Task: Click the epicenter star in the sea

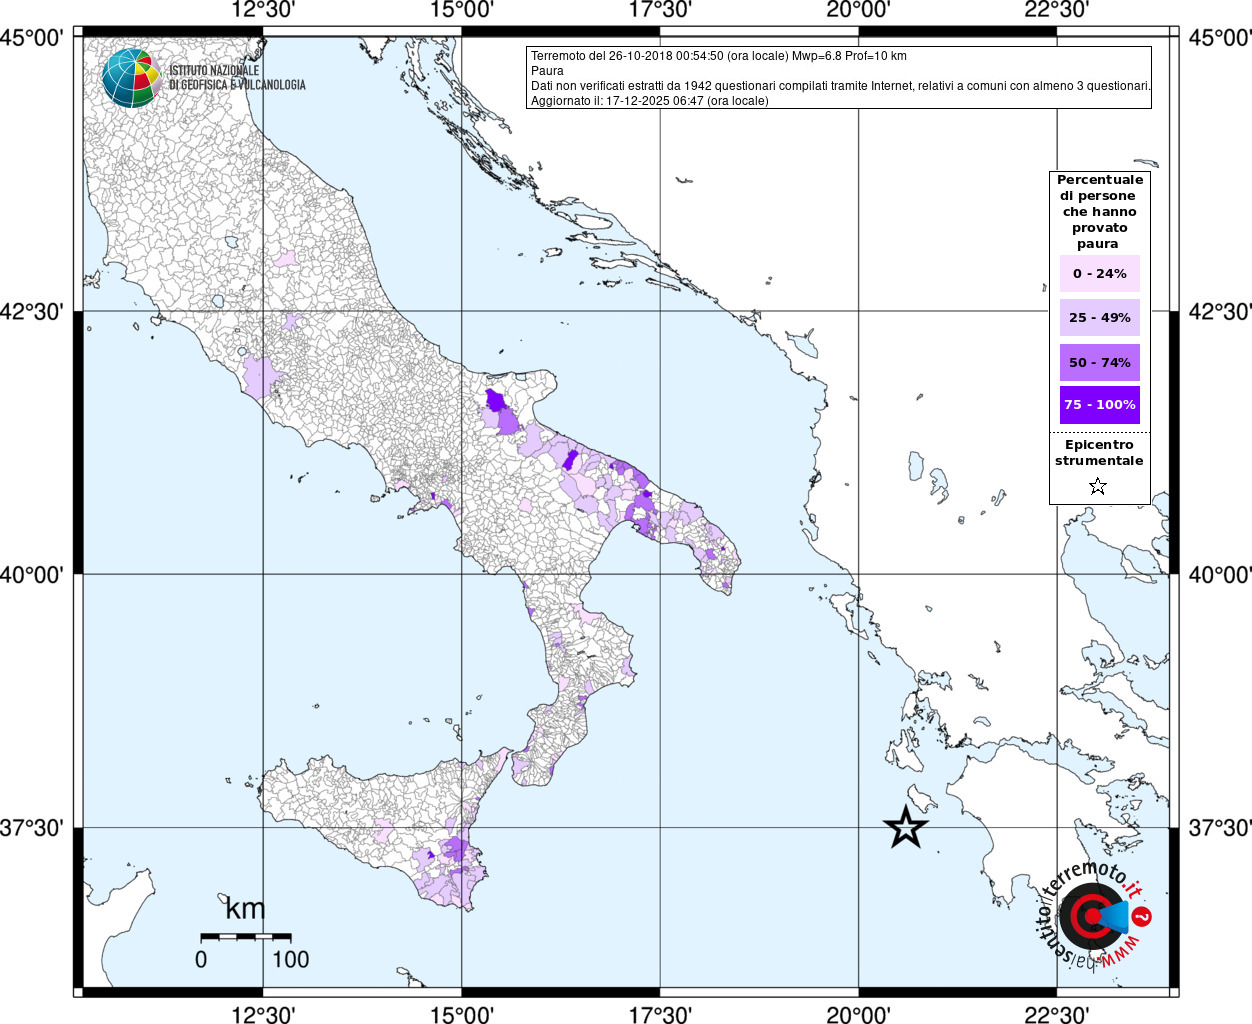Action: [x=906, y=827]
